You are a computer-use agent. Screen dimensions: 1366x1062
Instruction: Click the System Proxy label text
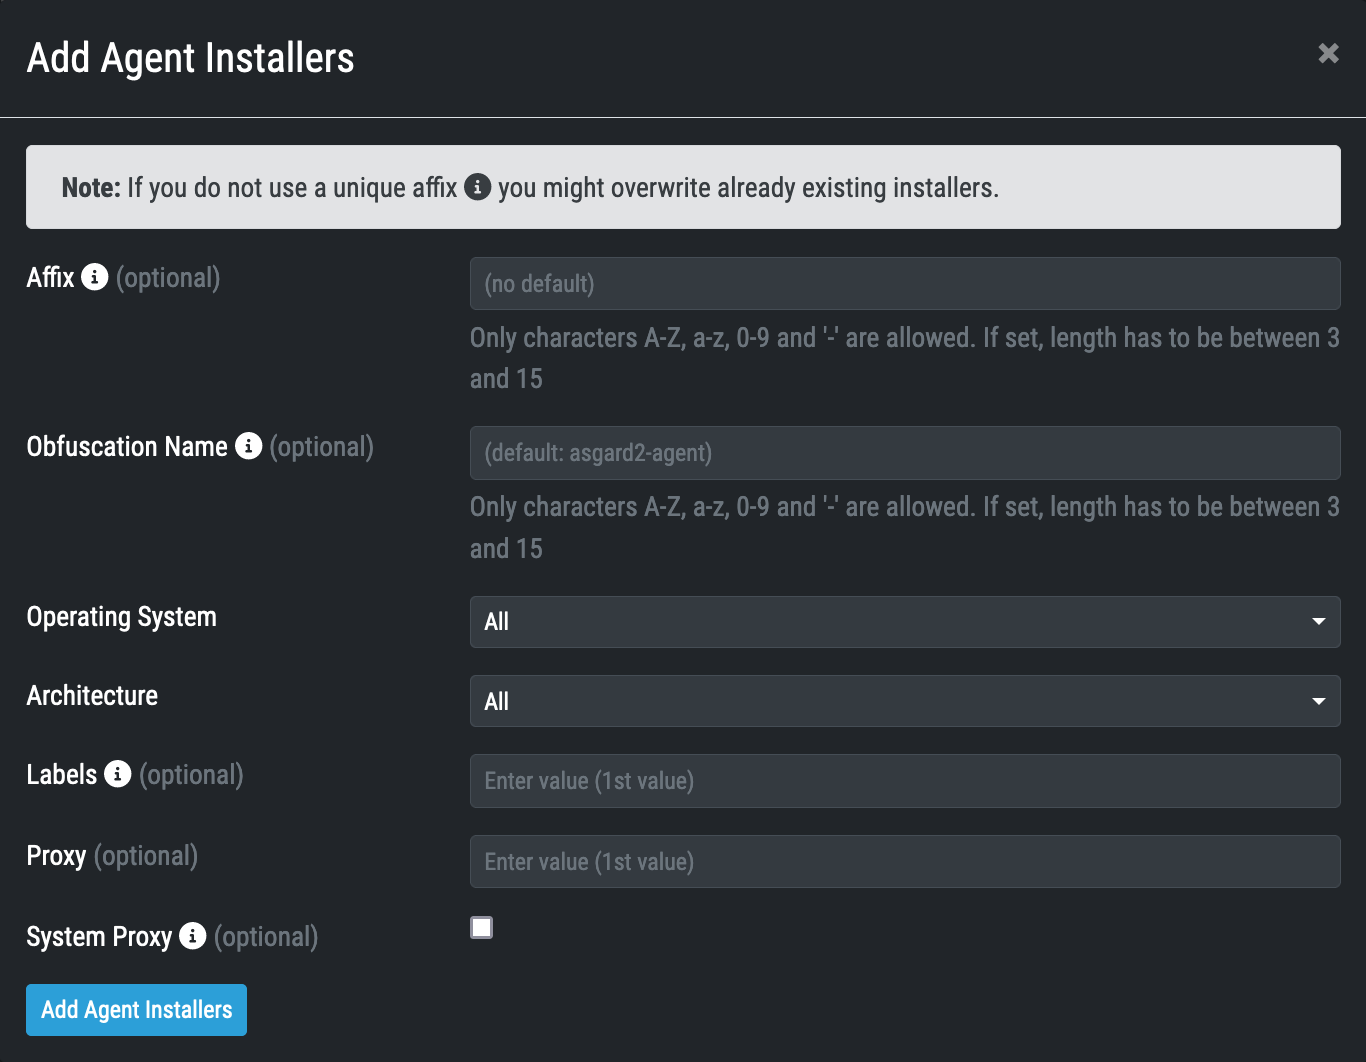(99, 937)
